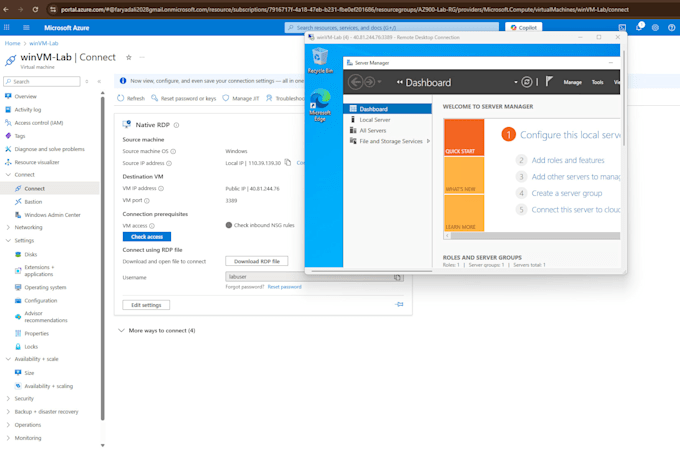Copy the username labuser
Image resolution: width=680 pixels, height=451 pixels.
[x=397, y=277]
